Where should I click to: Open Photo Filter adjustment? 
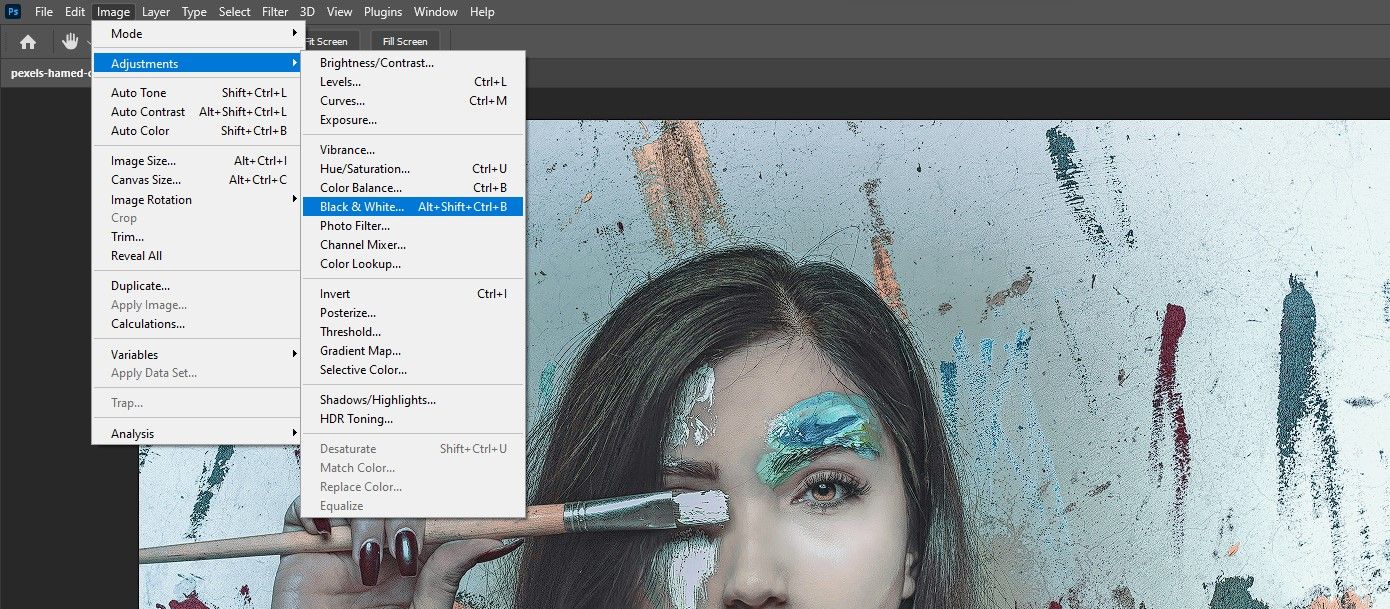click(413, 226)
